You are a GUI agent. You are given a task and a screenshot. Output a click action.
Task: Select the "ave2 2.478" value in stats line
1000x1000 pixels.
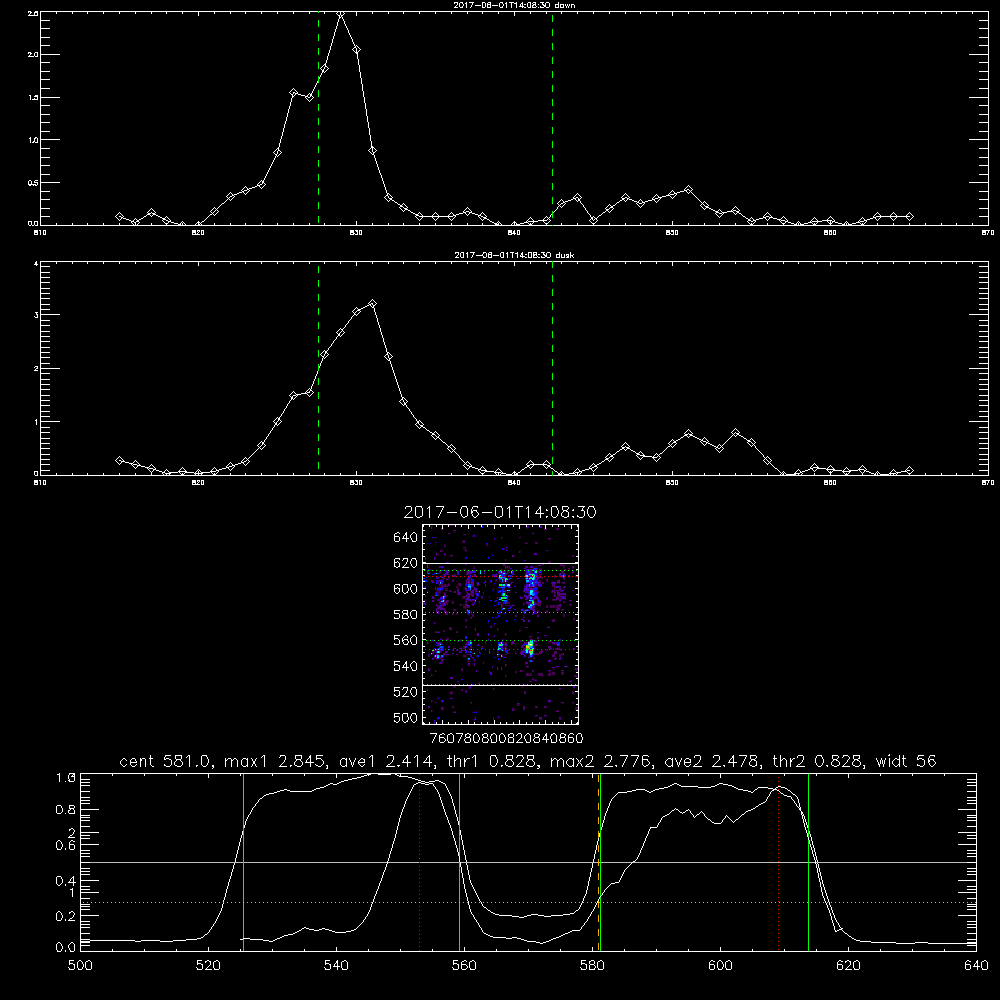(712, 761)
